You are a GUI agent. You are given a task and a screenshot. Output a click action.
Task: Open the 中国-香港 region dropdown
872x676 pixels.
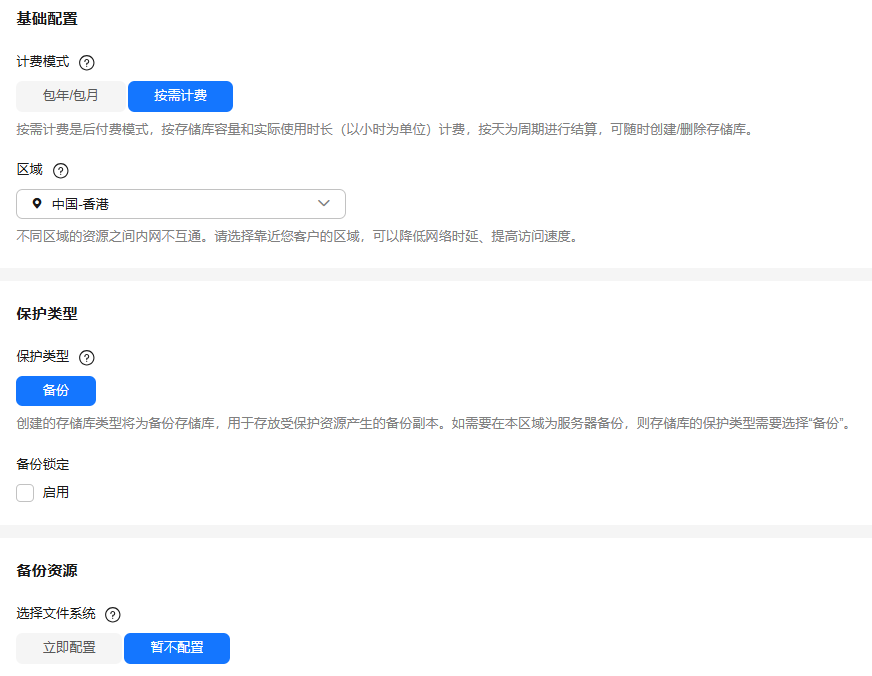pos(181,204)
